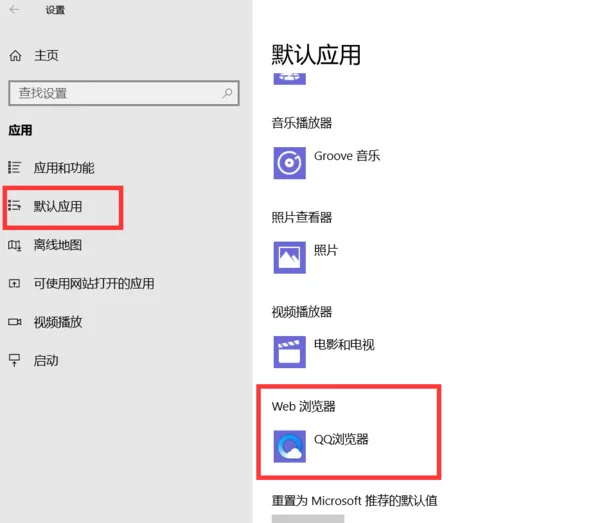Click the 设置 window title
This screenshot has width=600, height=523.
[55, 10]
